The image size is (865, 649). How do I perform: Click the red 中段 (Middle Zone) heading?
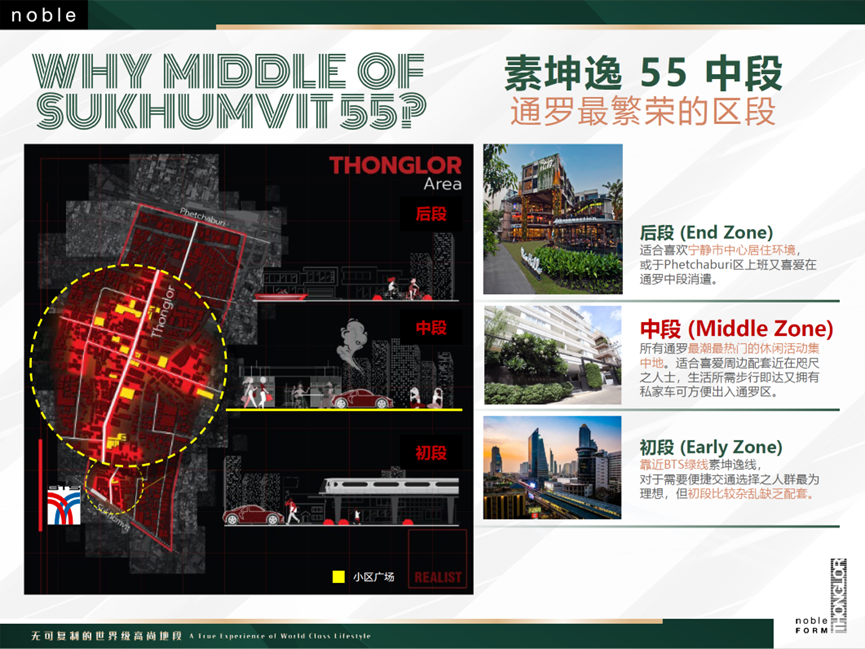pyautogui.click(x=736, y=329)
